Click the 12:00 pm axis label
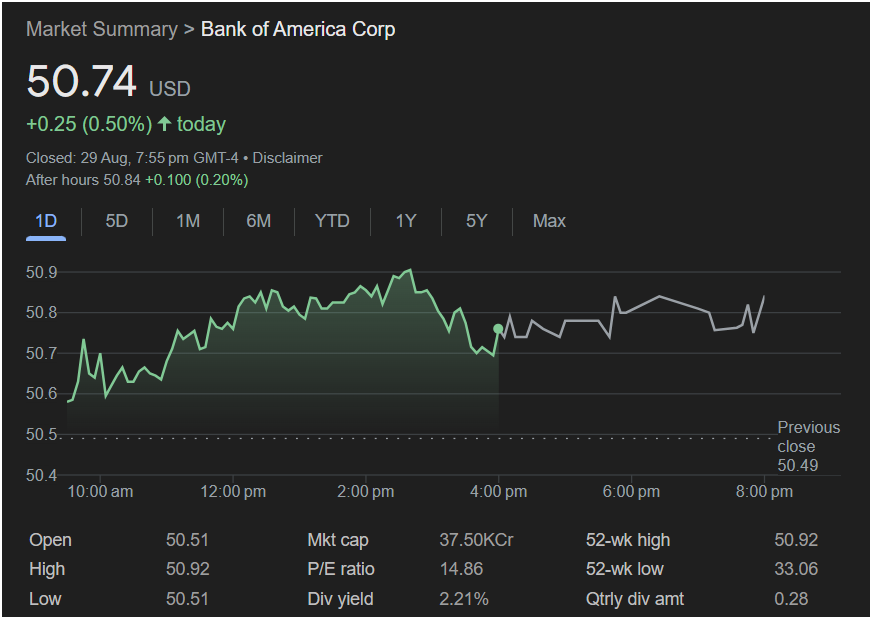The width and height of the screenshot is (872, 619). coord(233,492)
